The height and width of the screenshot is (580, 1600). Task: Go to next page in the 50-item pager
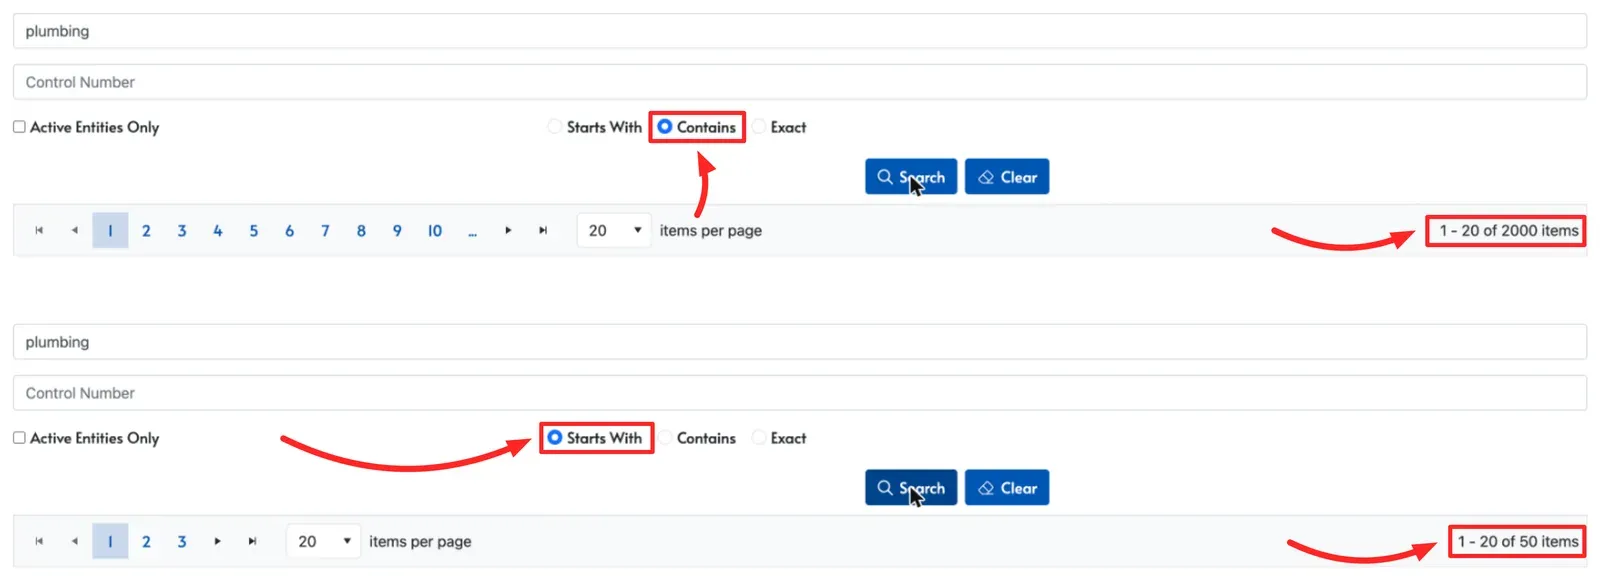pos(217,542)
